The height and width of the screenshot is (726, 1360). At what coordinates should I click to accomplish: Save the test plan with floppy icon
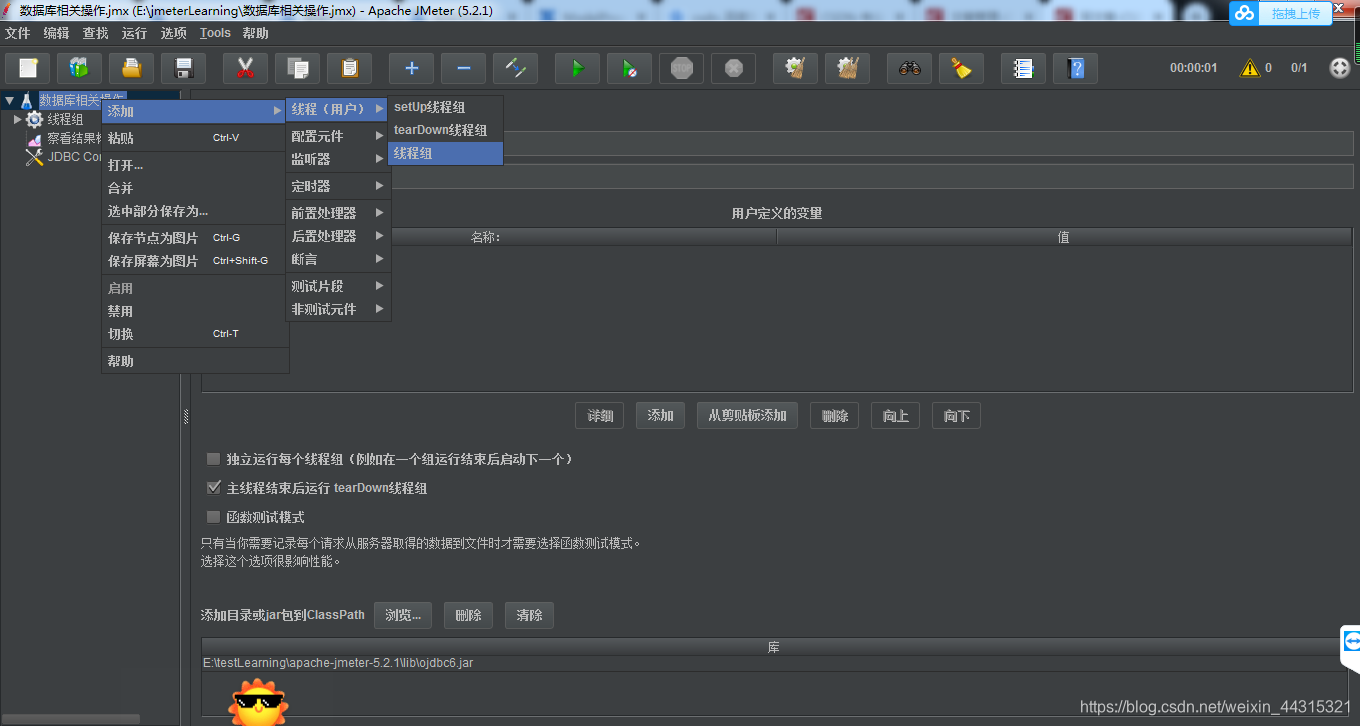pos(183,68)
